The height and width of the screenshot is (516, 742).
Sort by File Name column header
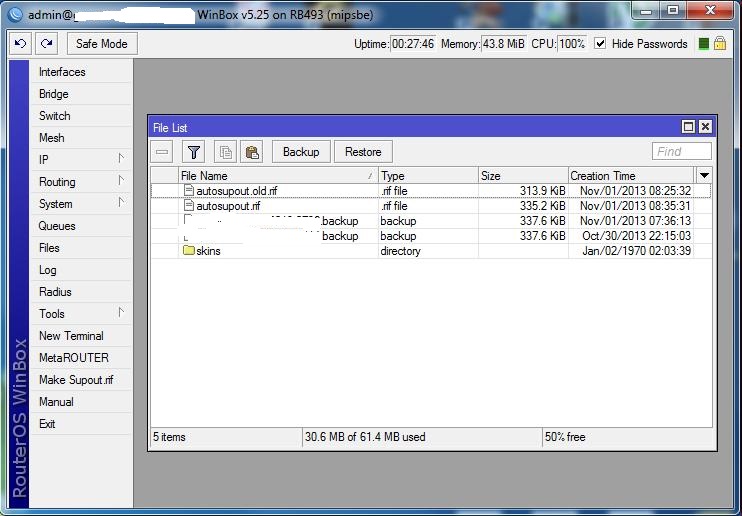[278, 176]
